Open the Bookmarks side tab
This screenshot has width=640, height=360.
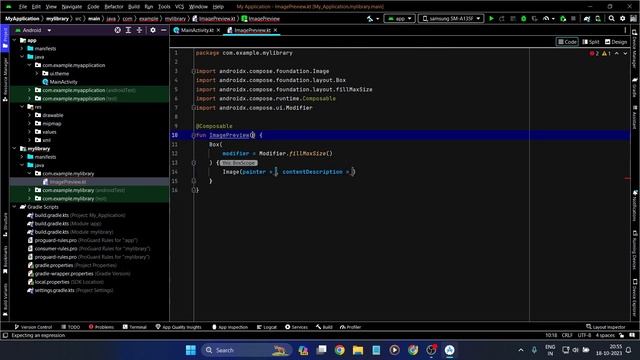[x=5, y=260]
